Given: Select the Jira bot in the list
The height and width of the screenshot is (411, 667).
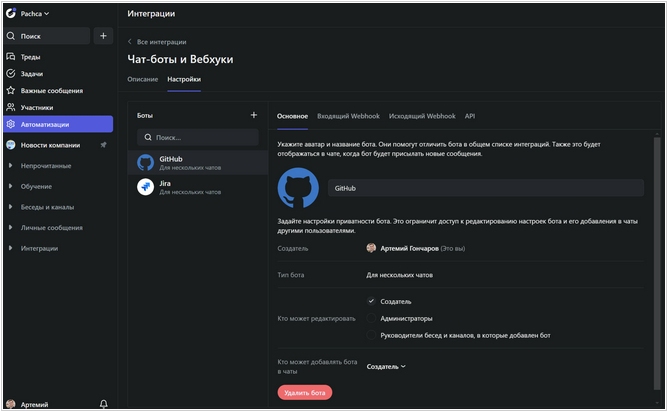Looking at the screenshot, I should tap(197, 187).
